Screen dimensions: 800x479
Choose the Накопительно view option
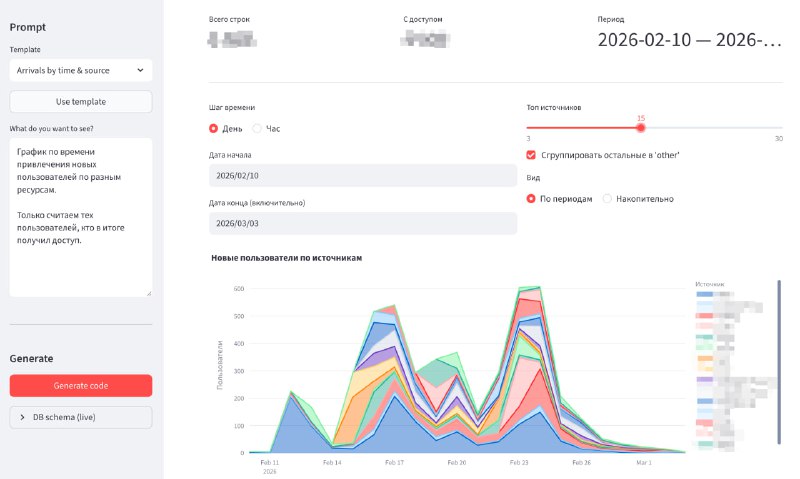point(607,198)
